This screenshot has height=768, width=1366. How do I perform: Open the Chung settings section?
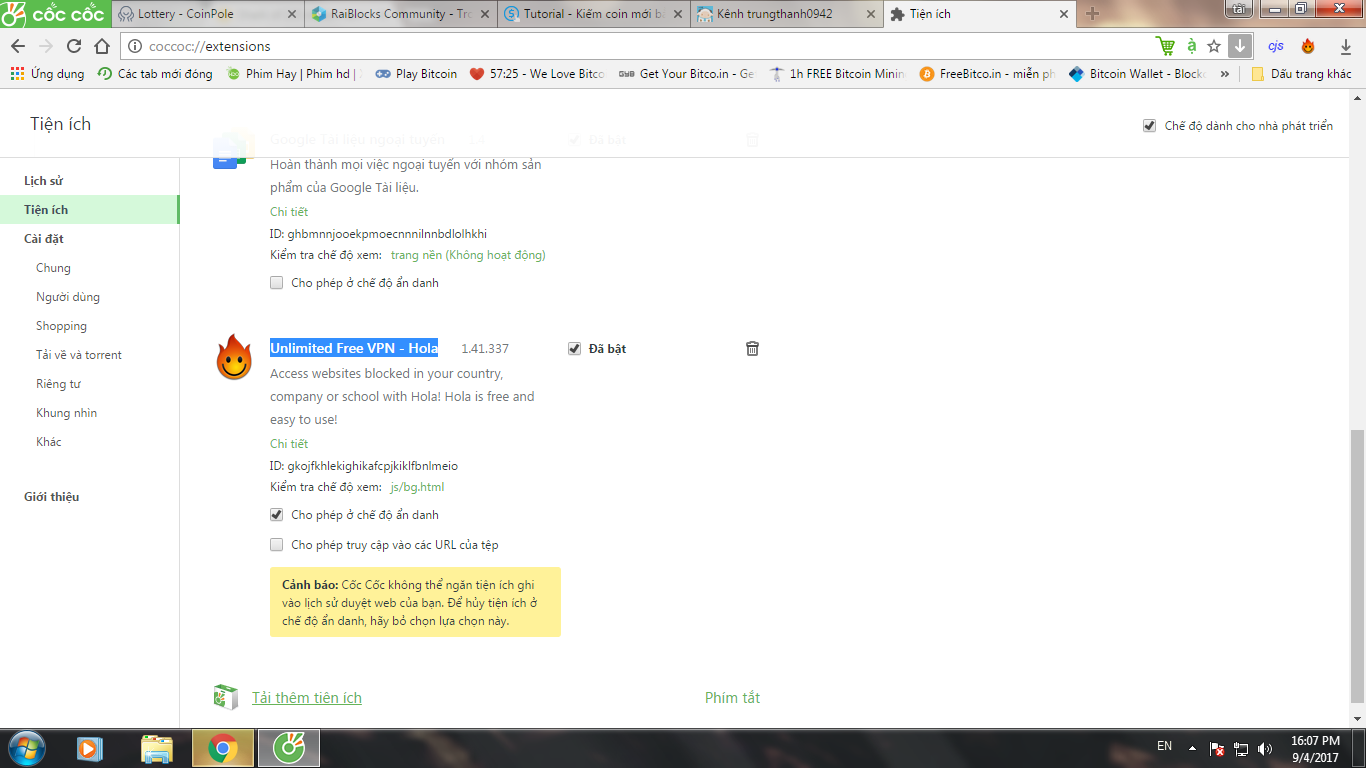click(x=53, y=268)
